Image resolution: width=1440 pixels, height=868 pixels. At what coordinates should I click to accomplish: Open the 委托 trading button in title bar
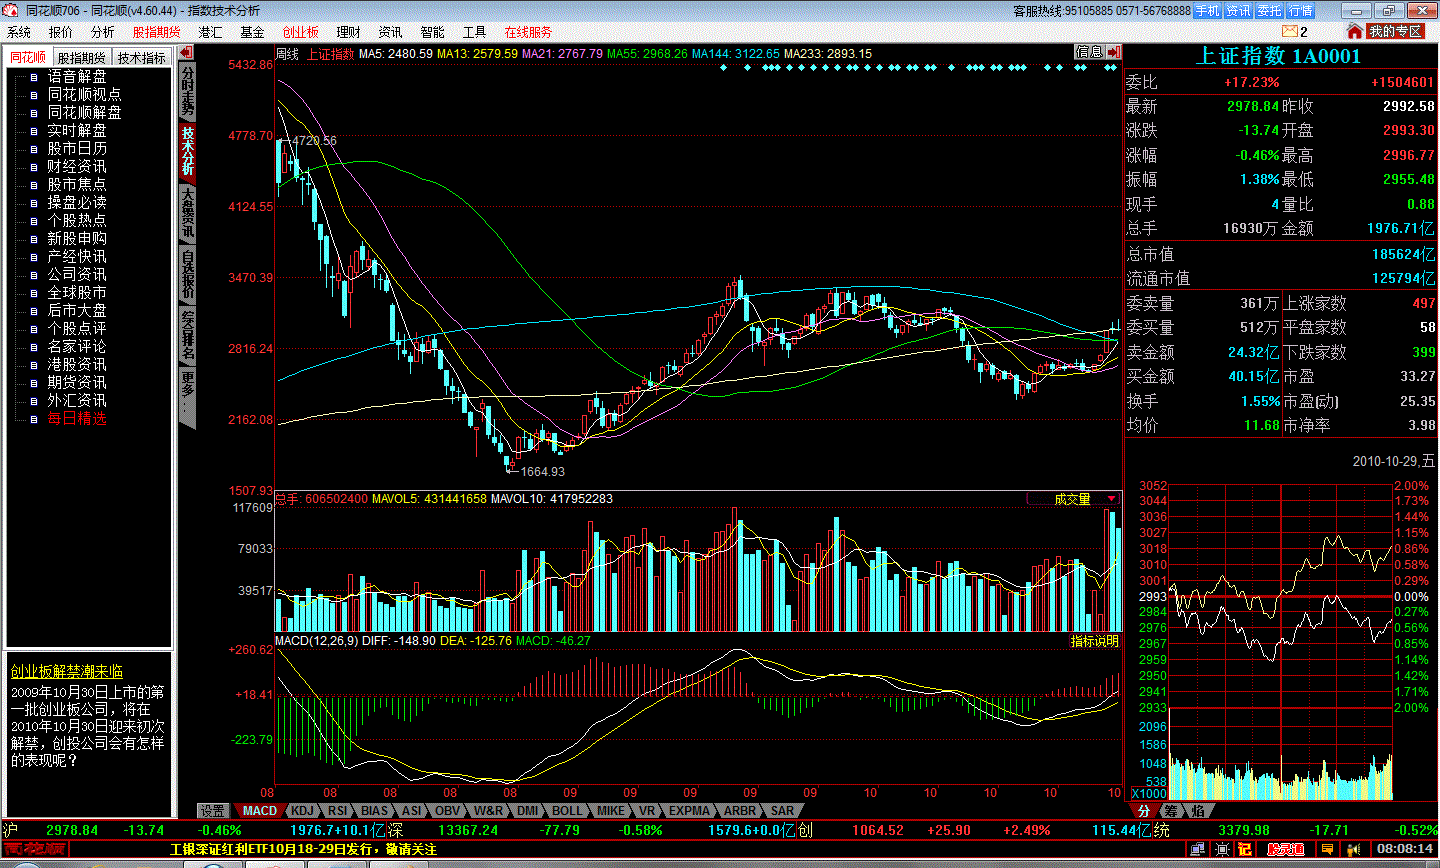point(1269,11)
